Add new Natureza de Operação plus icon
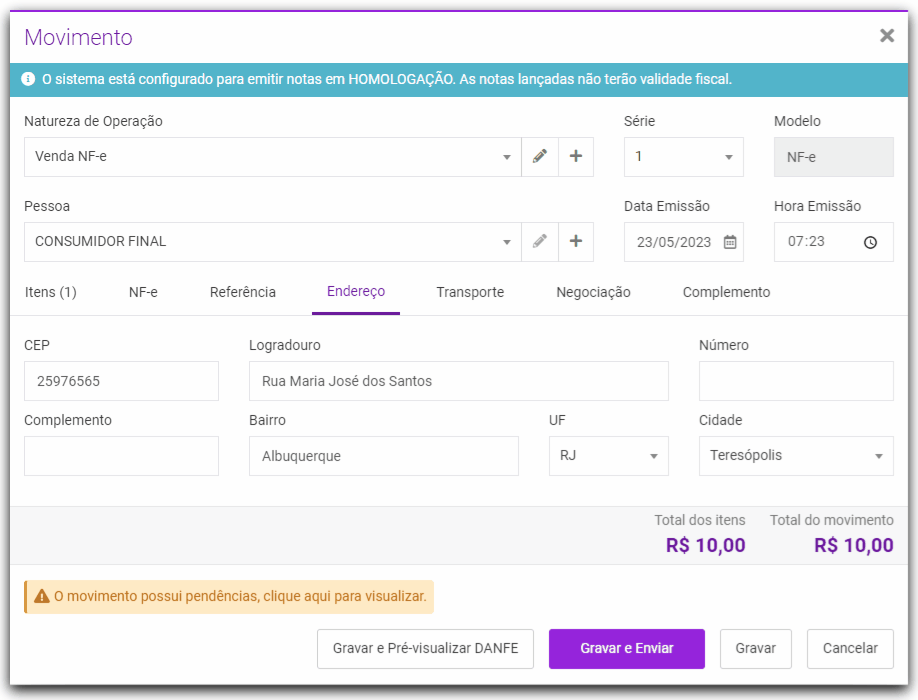The width and height of the screenshot is (918, 700). point(576,157)
